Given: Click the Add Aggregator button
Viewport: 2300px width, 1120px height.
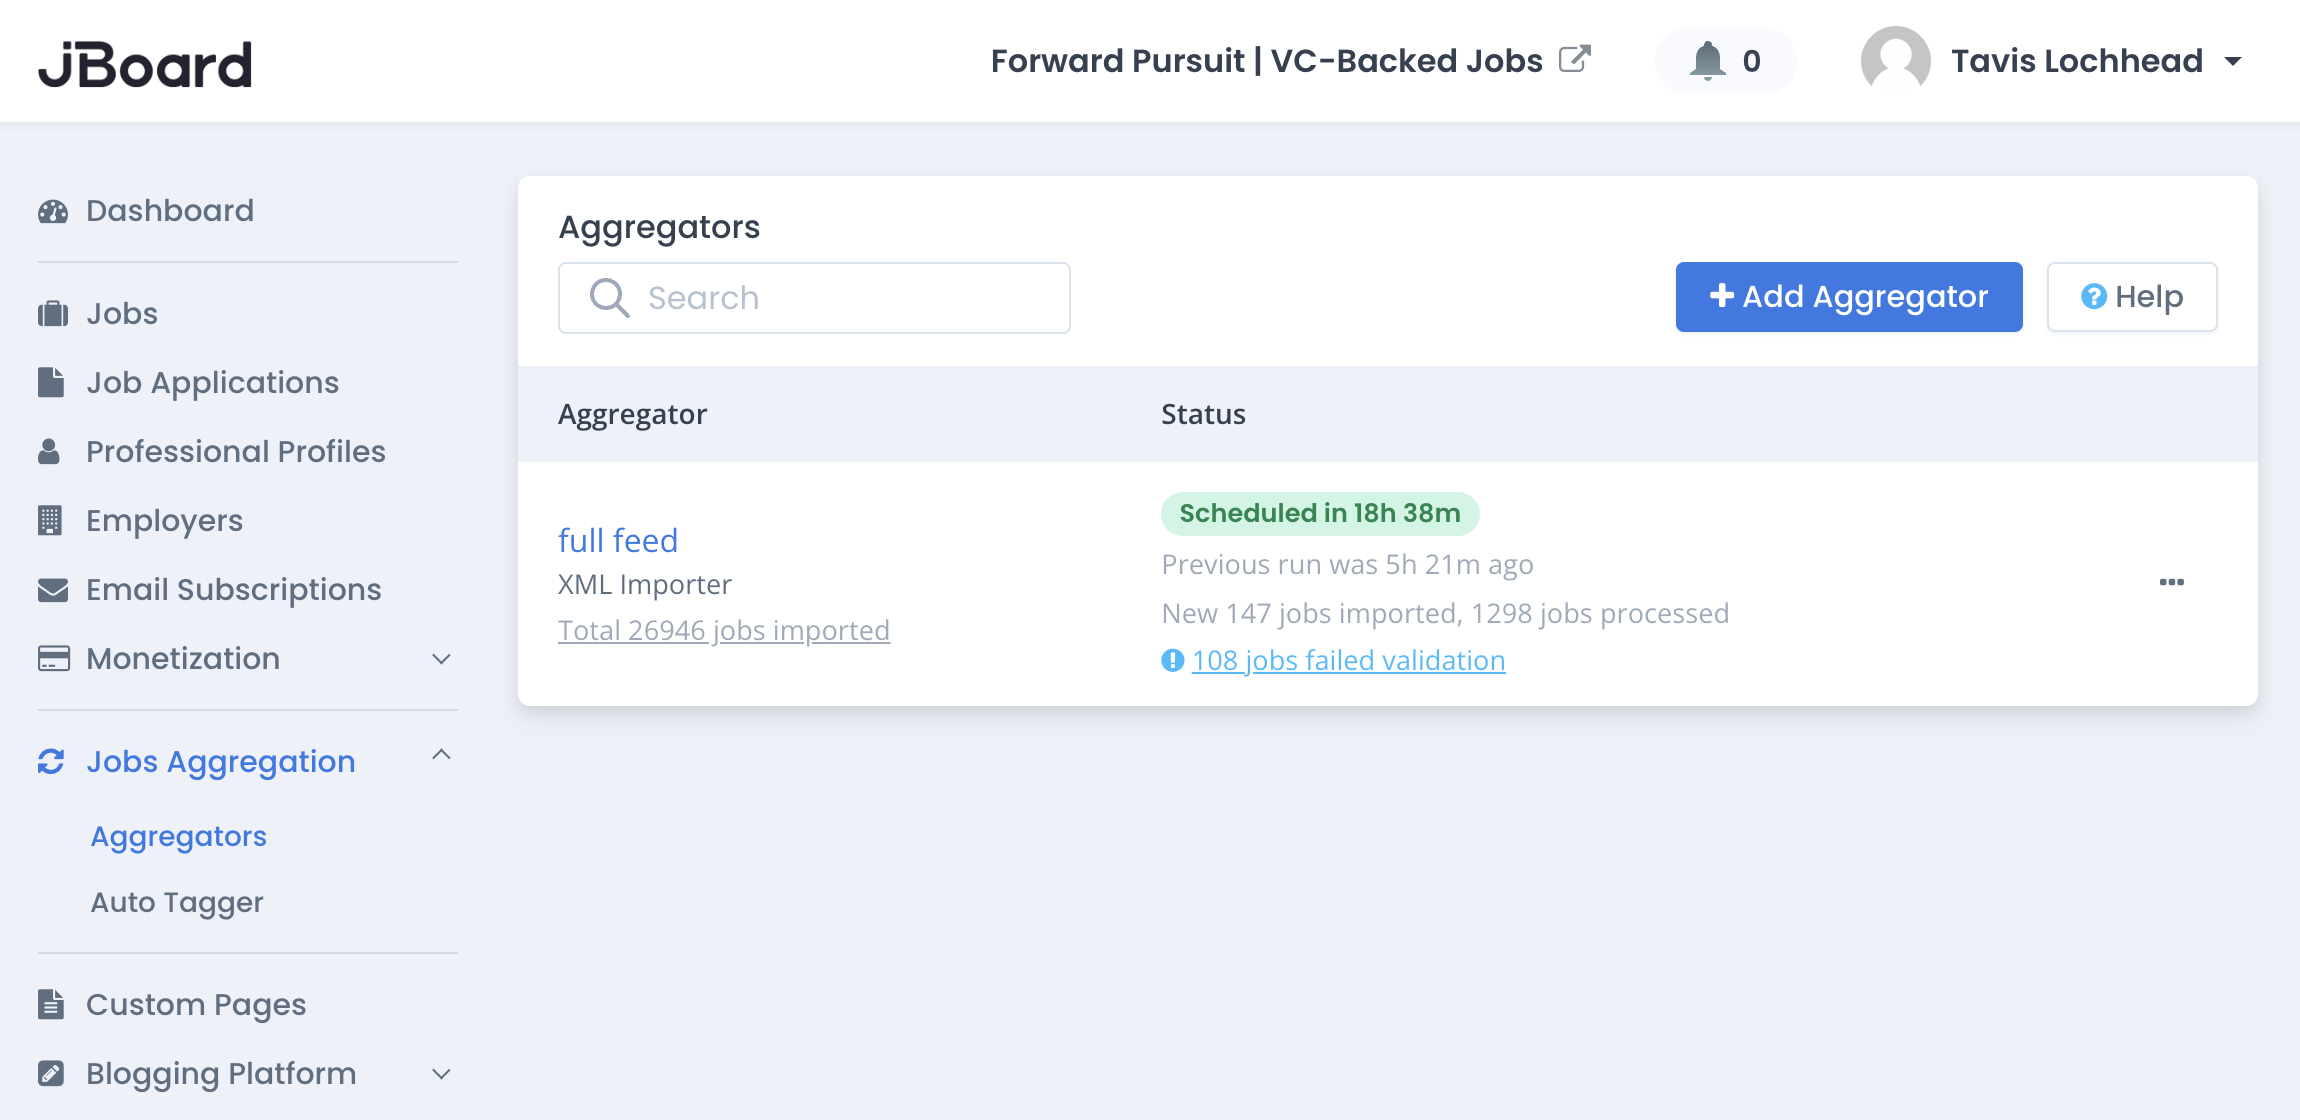Looking at the screenshot, I should point(1848,296).
